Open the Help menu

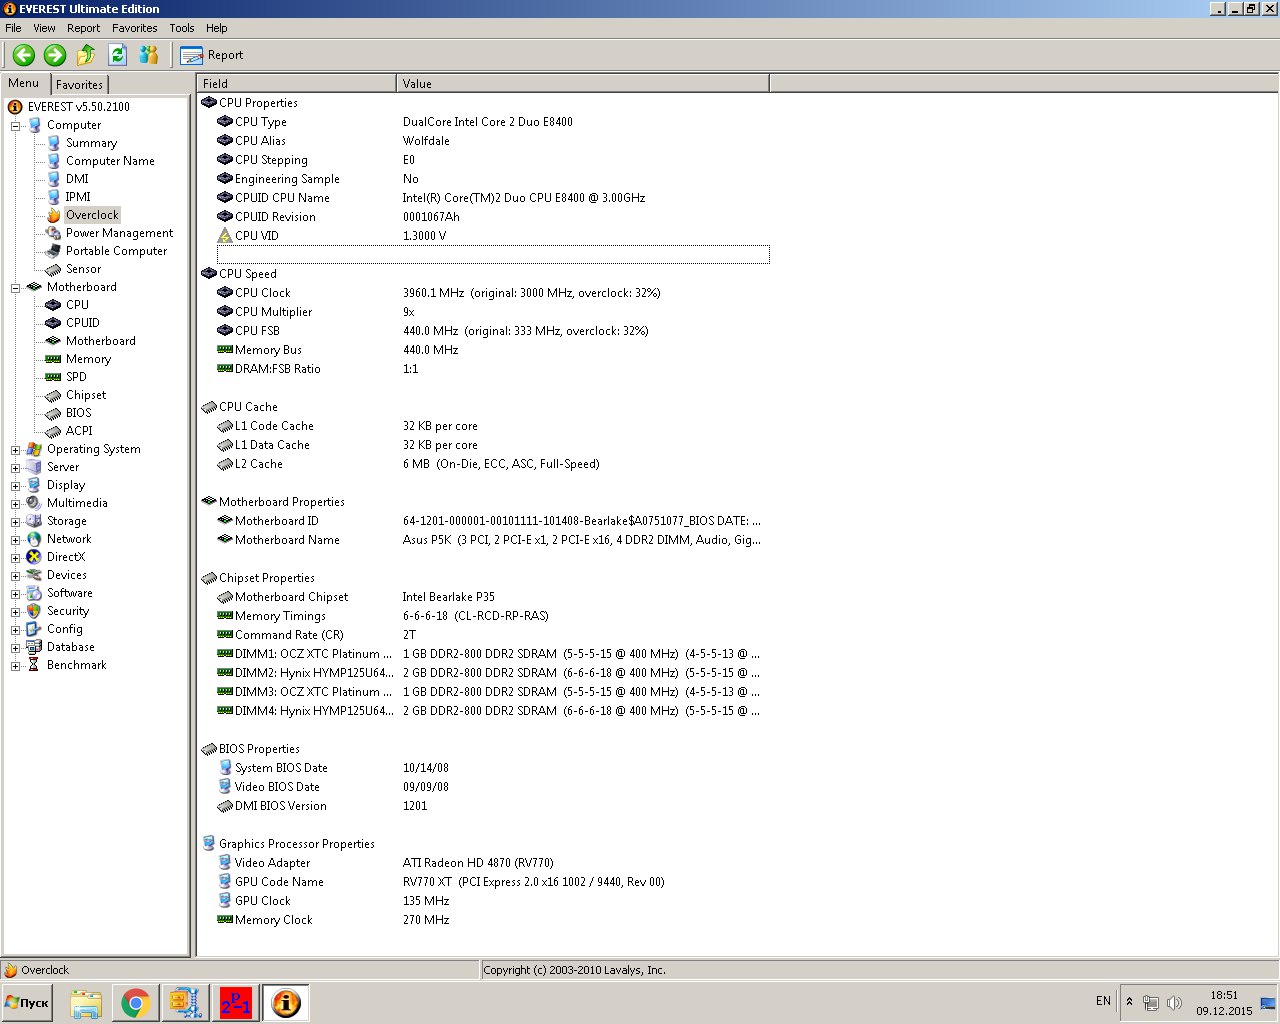[217, 28]
